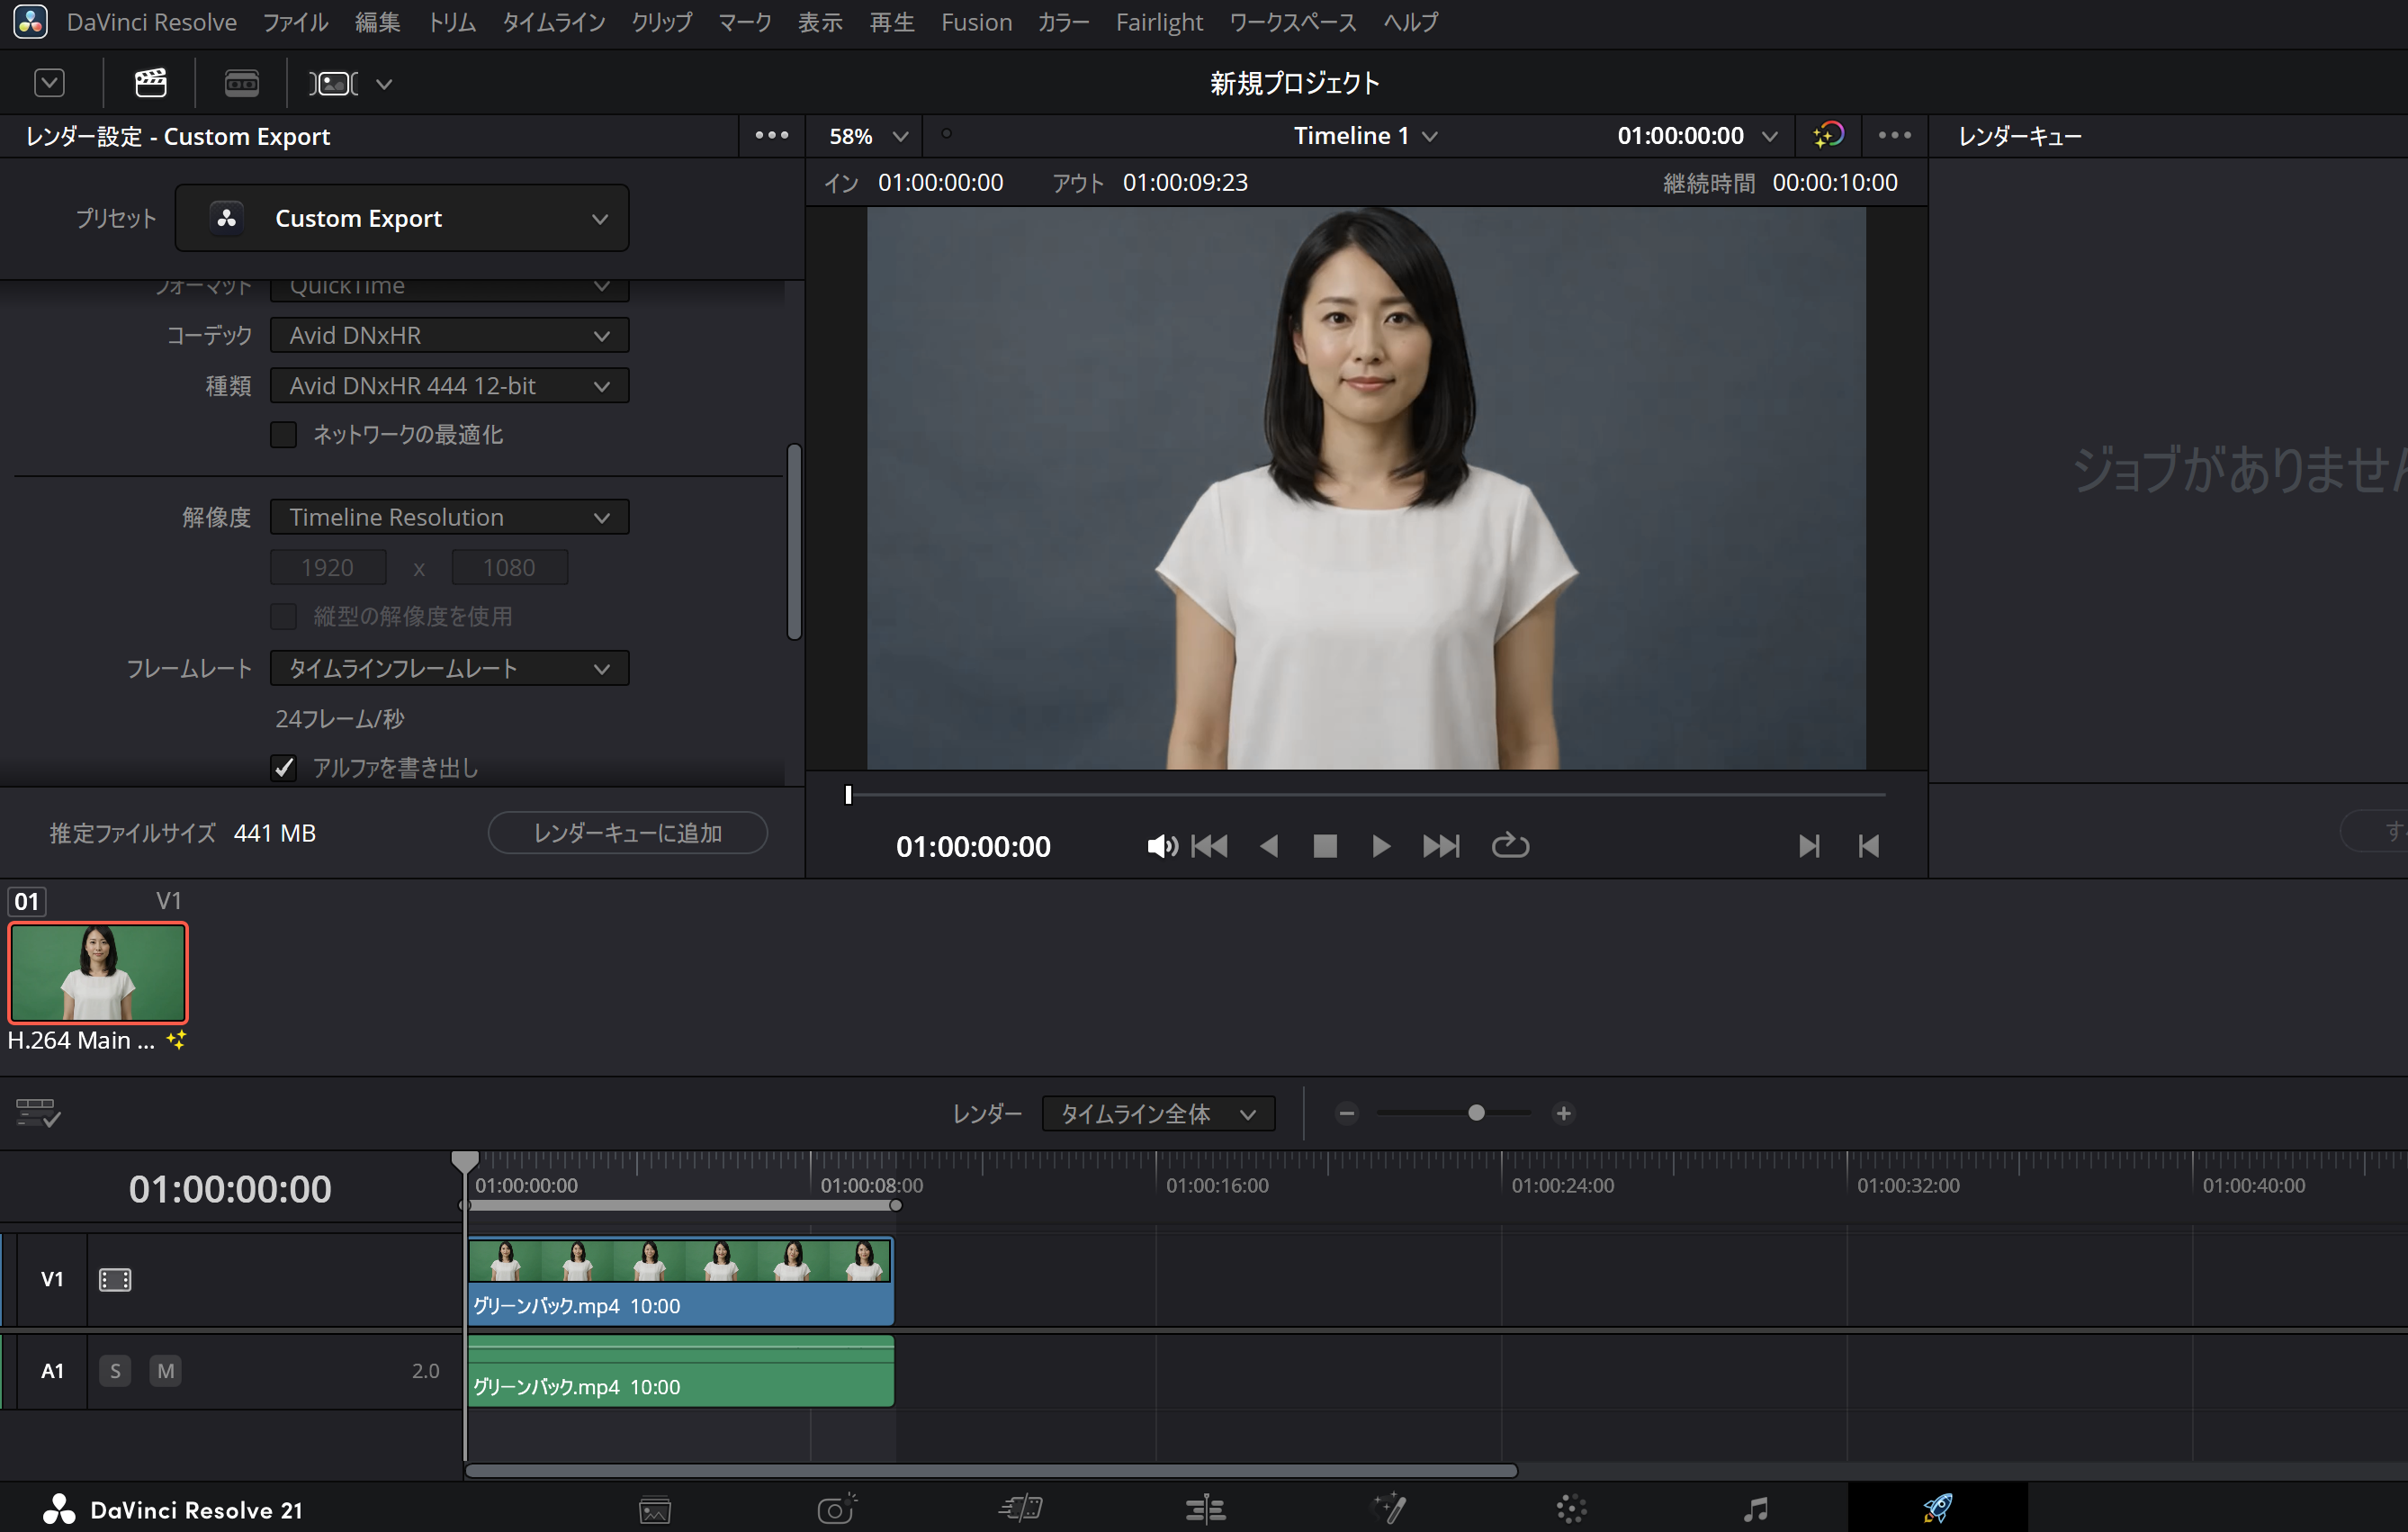The image size is (2408, 1532).
Task: Switch to the Color page icon
Action: point(1571,1509)
